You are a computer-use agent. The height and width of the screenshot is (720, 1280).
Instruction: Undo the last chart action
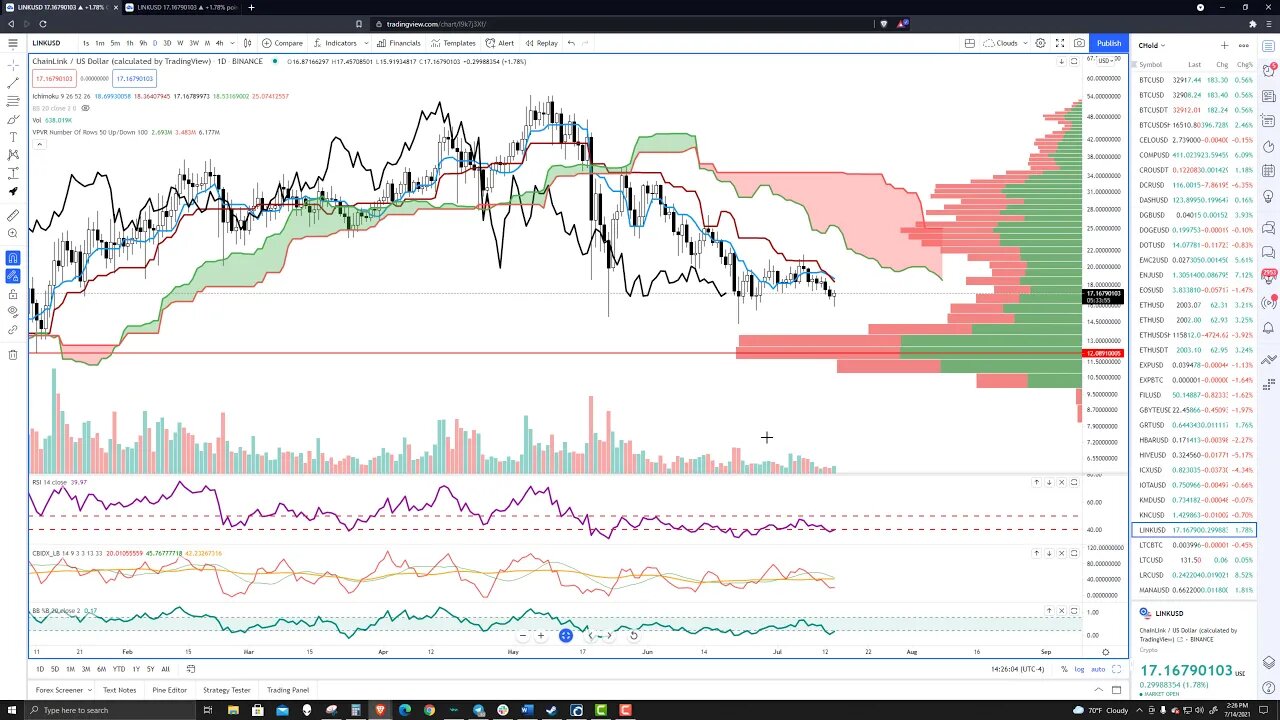coord(571,43)
